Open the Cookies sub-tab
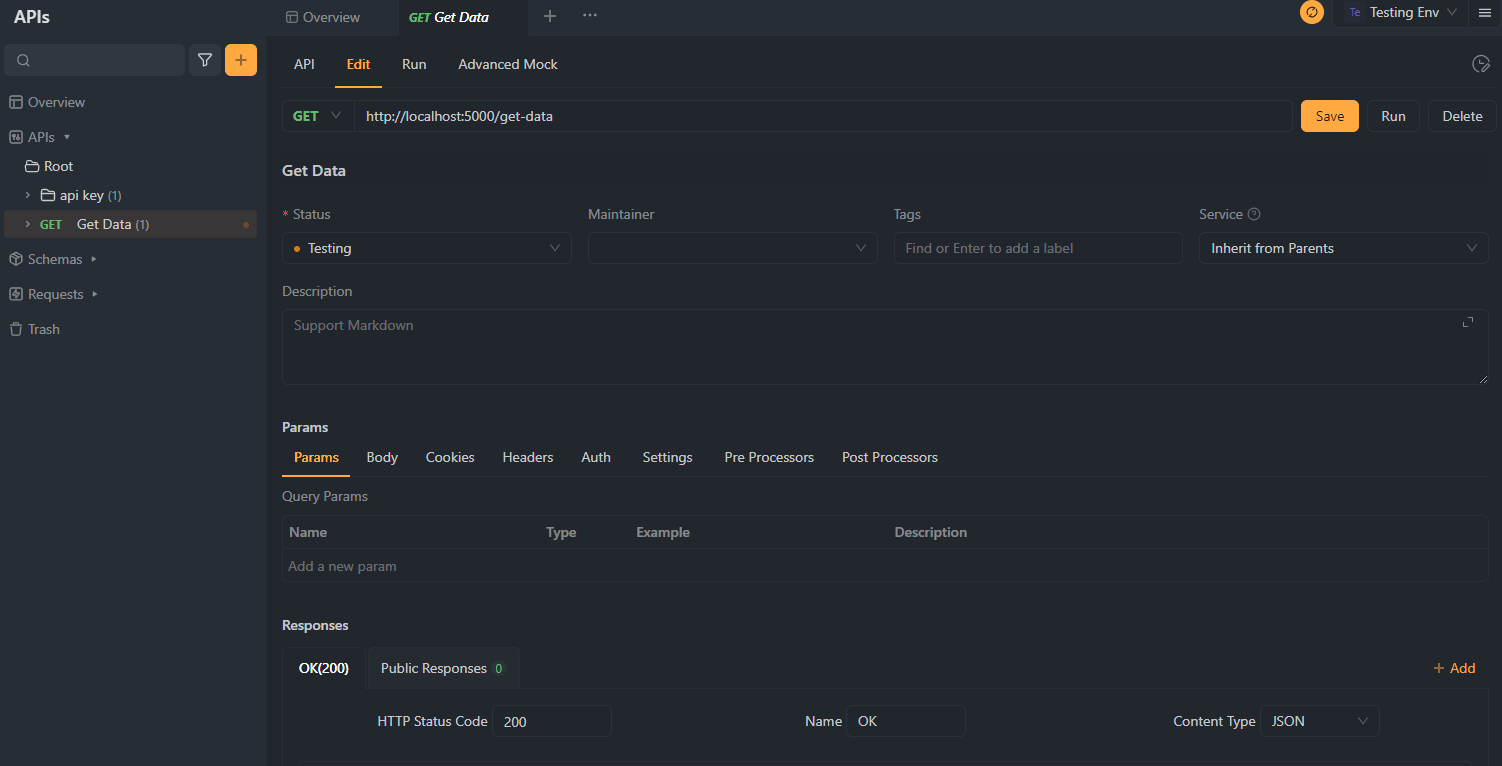Image resolution: width=1502 pixels, height=766 pixels. coord(450,457)
